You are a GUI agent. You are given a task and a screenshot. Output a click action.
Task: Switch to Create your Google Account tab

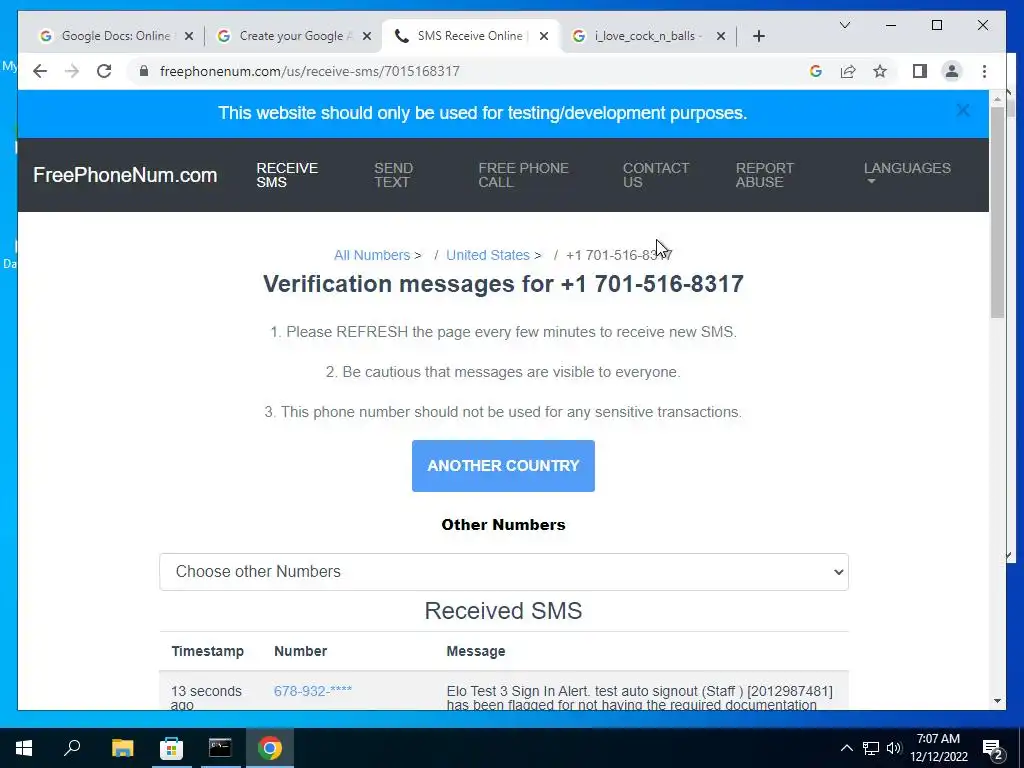pos(293,36)
